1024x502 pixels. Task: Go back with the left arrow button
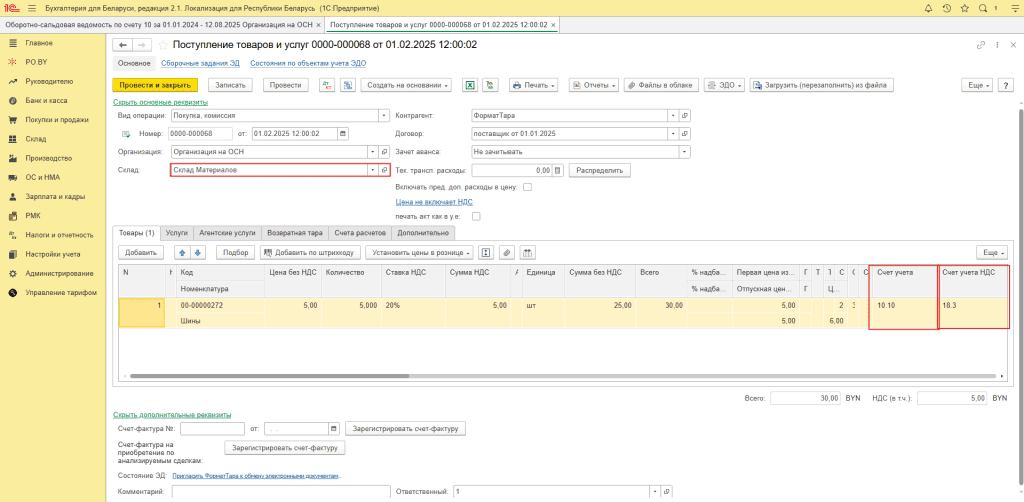(x=123, y=45)
